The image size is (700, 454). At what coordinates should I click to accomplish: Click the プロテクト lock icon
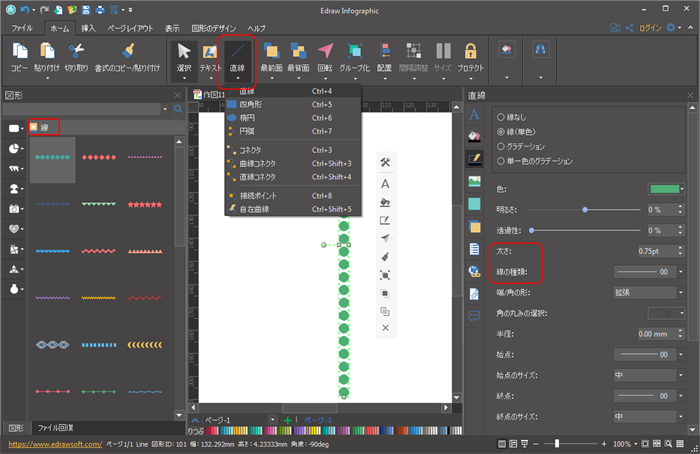(x=470, y=54)
